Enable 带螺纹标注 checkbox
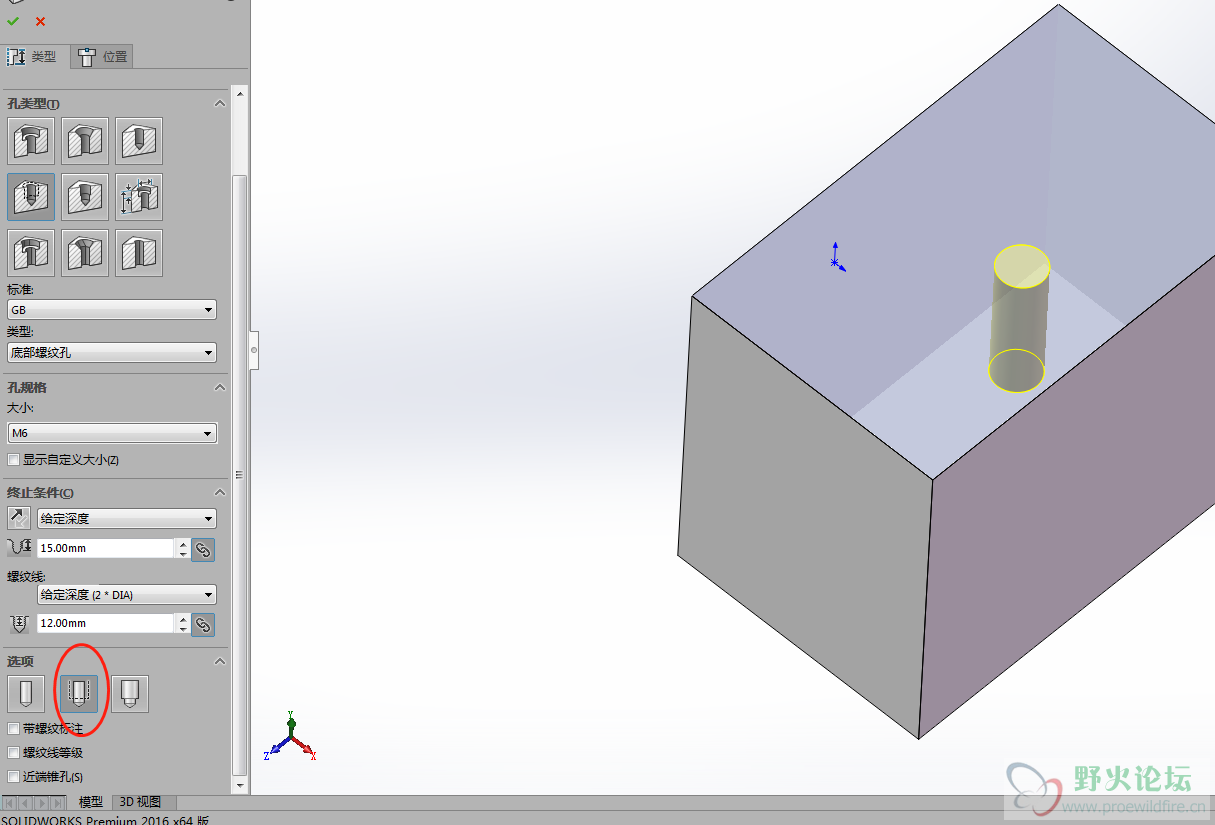Image resolution: width=1215 pixels, height=825 pixels. tap(13, 729)
